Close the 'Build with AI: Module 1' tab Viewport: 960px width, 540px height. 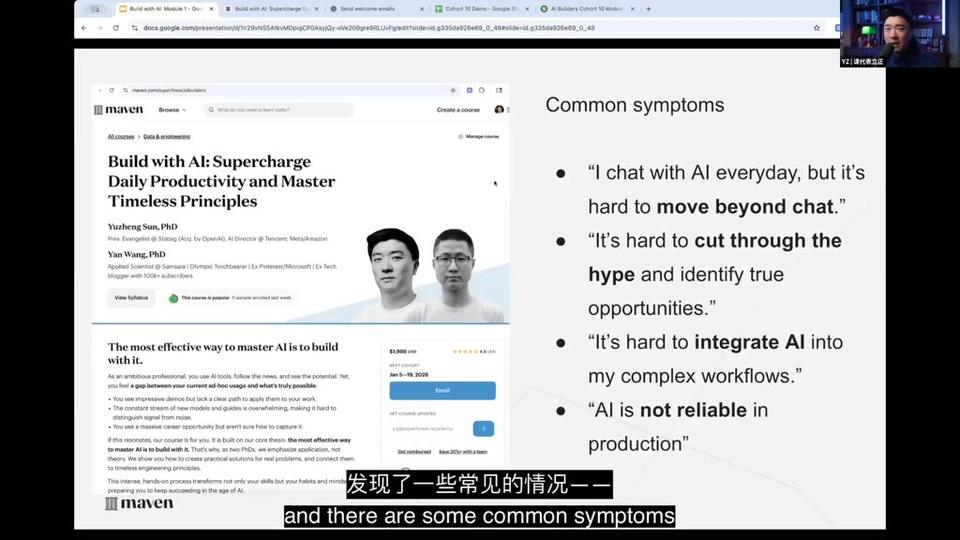coord(211,9)
